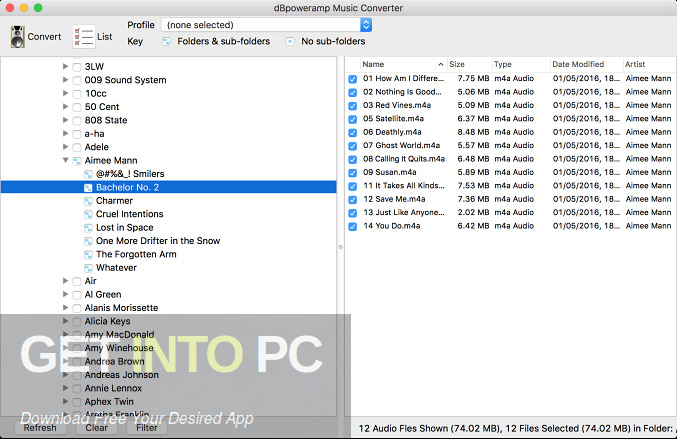Click the folder icon next to Lost in Space
The height and width of the screenshot is (439, 677).
click(88, 227)
